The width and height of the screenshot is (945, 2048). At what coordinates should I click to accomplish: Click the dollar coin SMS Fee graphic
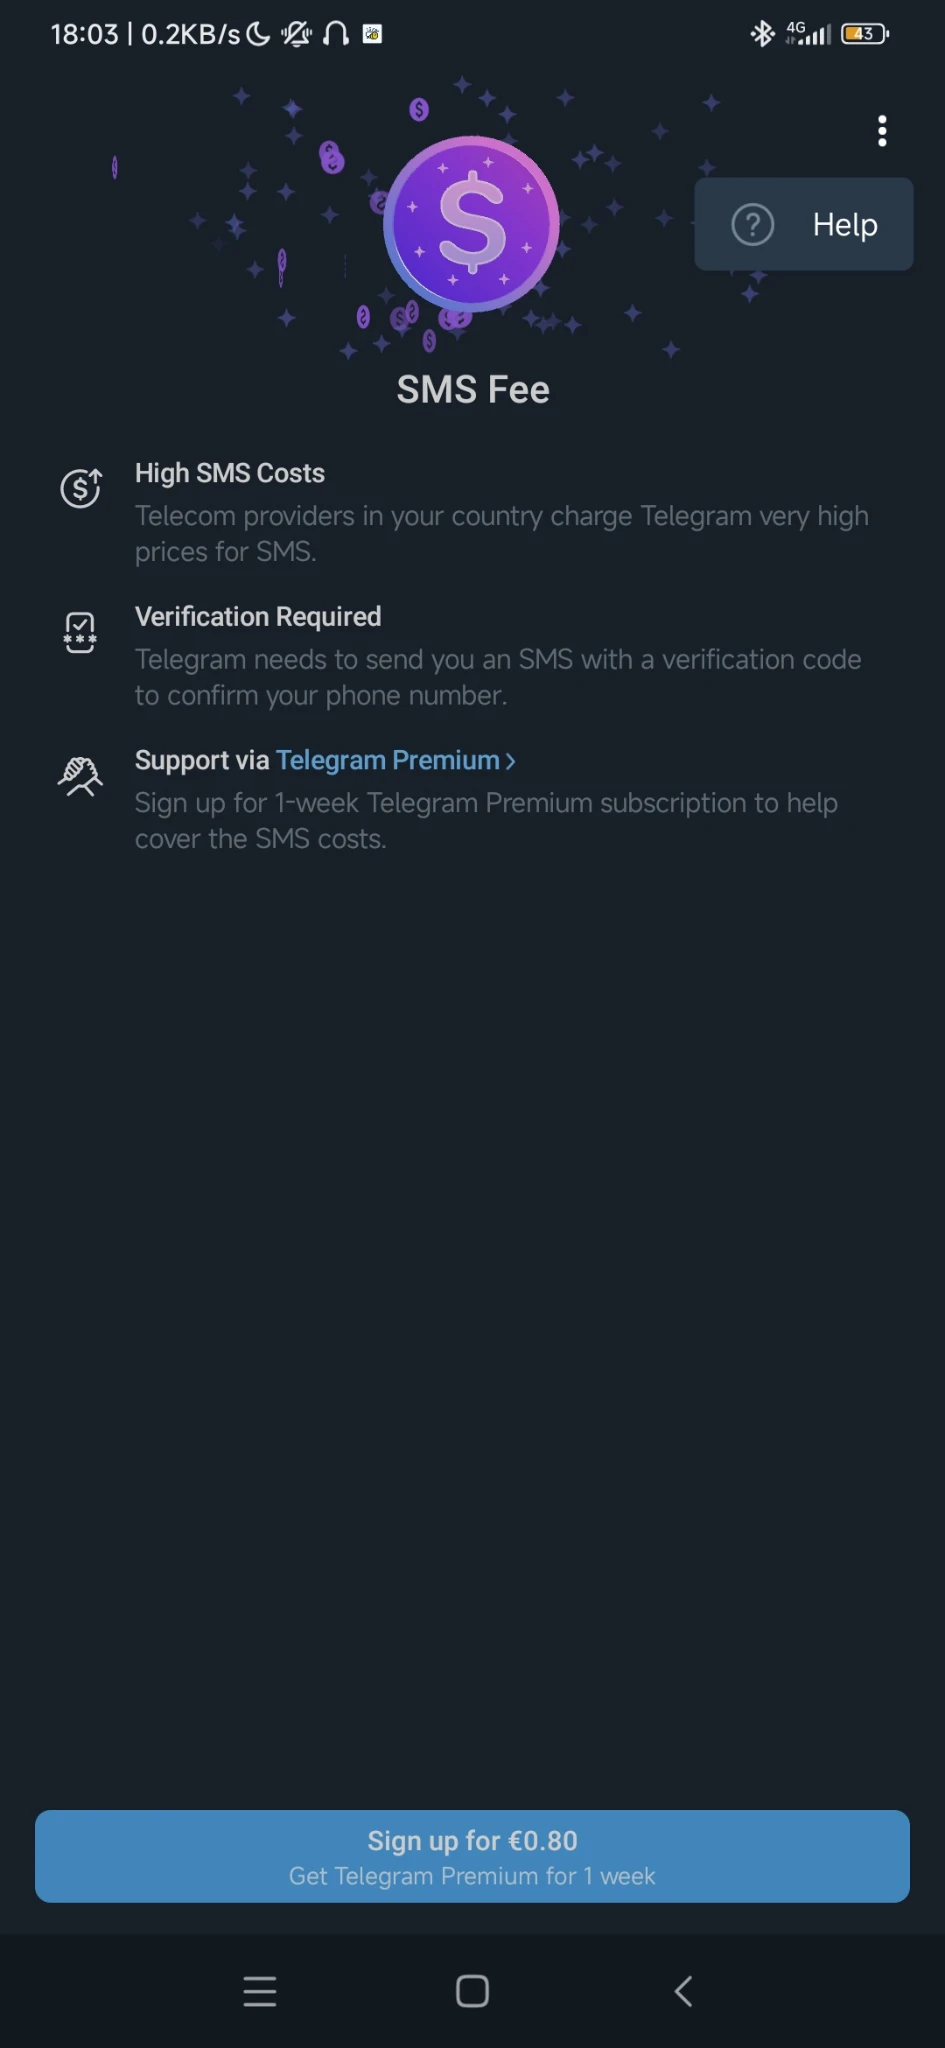click(471, 222)
